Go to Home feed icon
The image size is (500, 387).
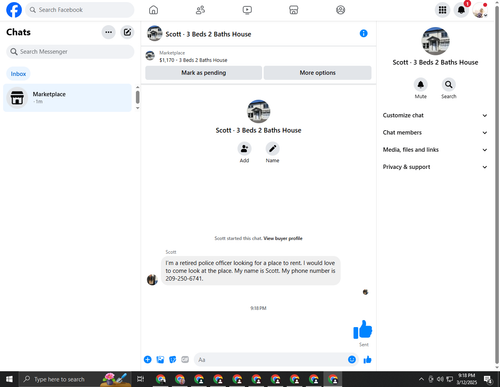tap(153, 10)
